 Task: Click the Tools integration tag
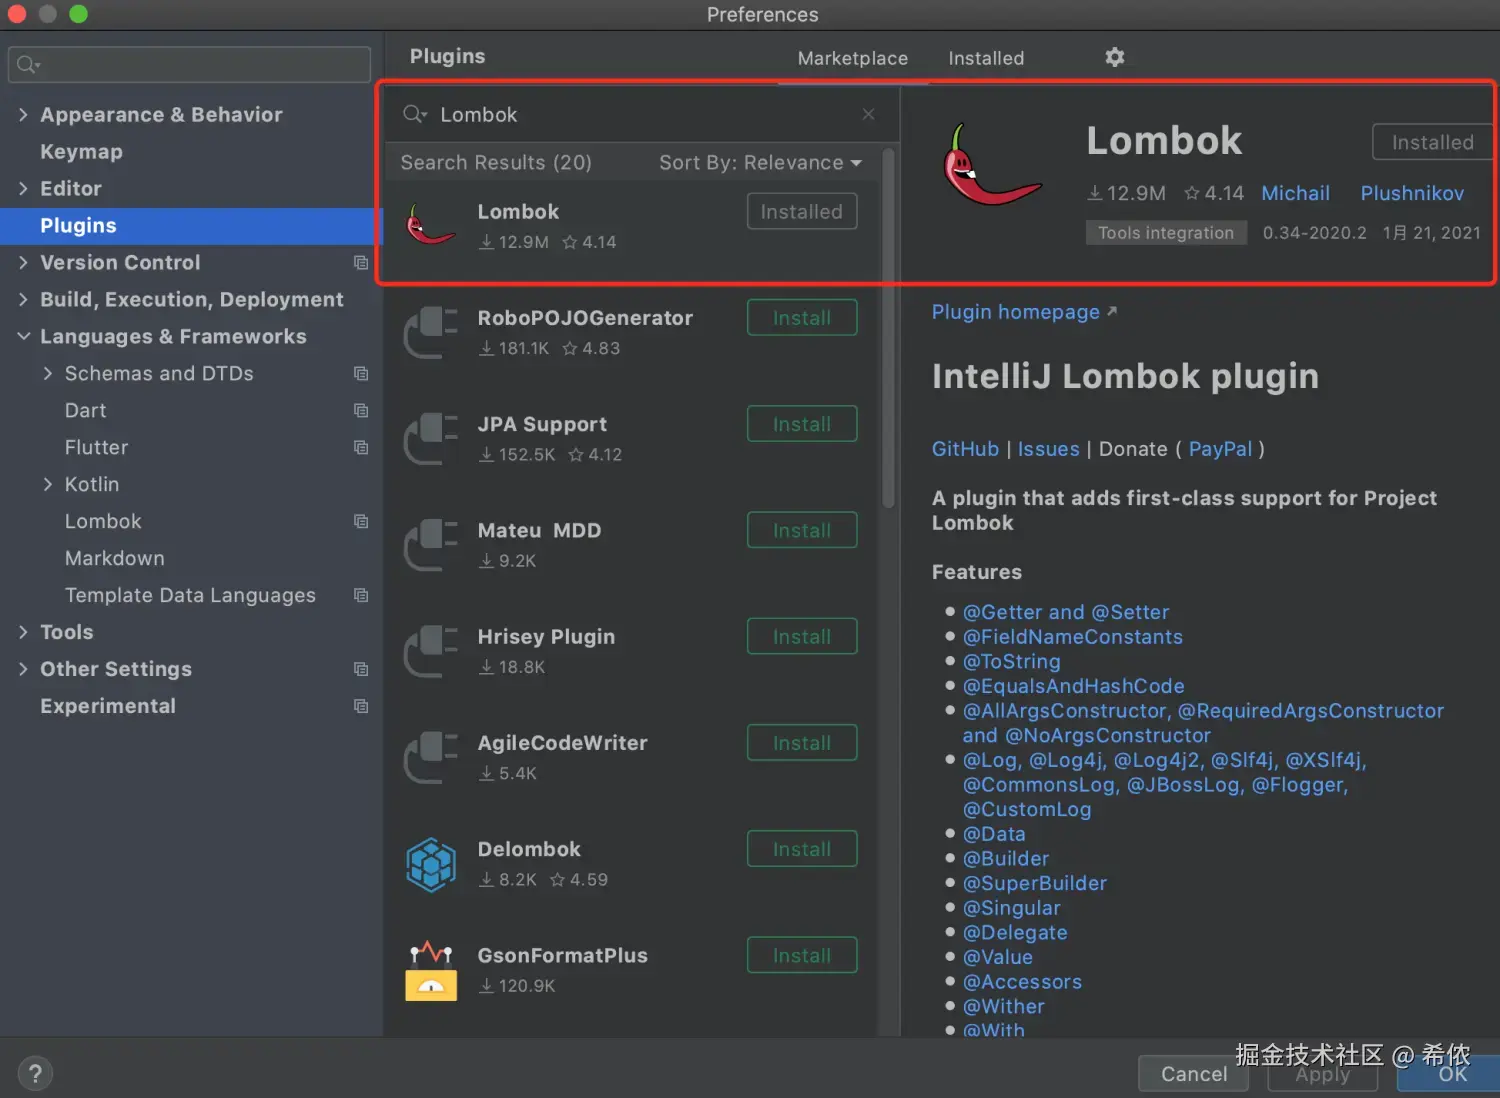click(x=1165, y=232)
